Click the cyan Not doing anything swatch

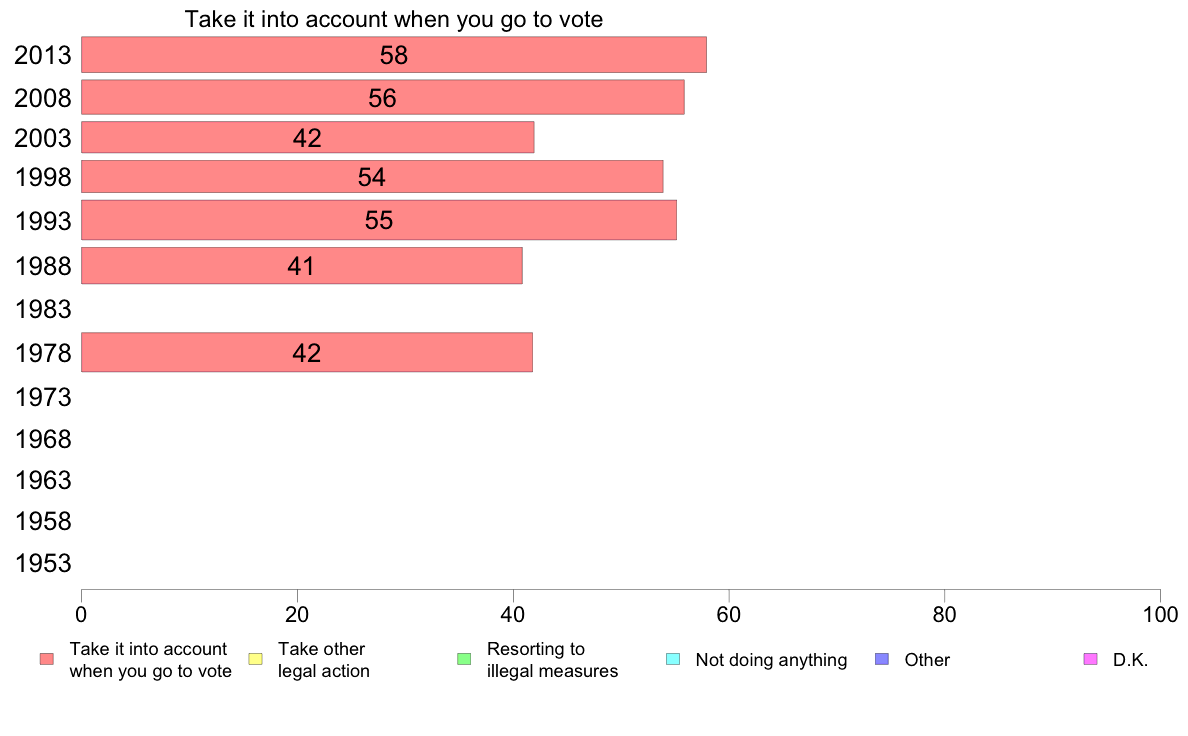[673, 659]
